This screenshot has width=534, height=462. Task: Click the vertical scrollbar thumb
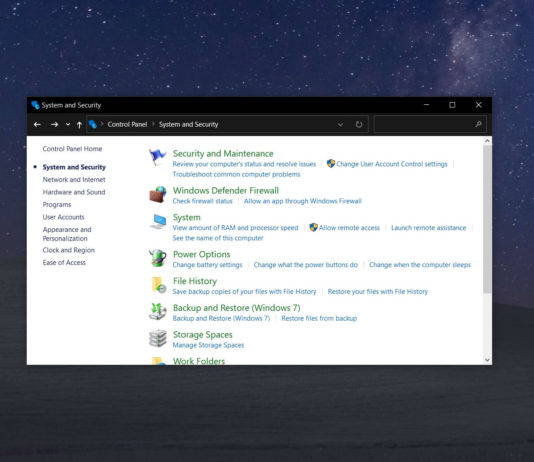[x=487, y=219]
